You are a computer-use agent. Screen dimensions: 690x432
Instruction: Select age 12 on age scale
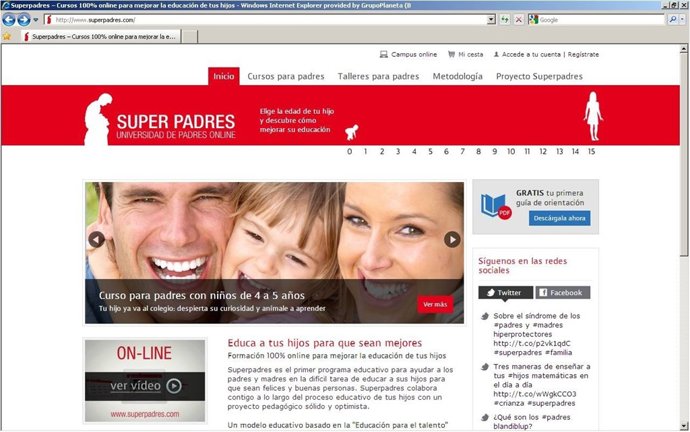click(543, 152)
